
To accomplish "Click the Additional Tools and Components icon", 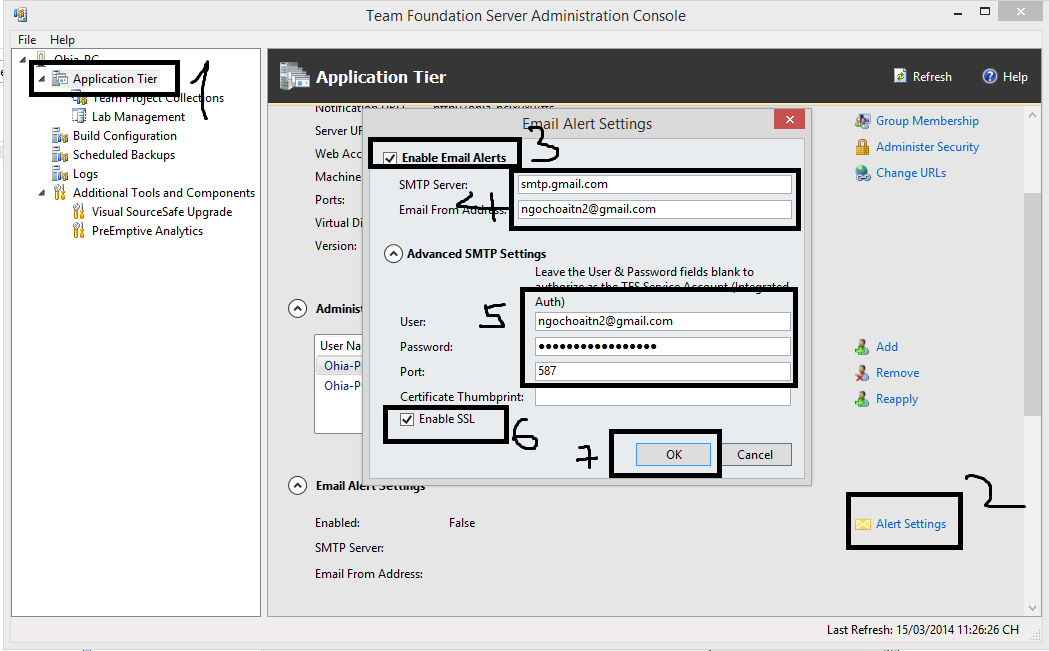I will tap(60, 193).
